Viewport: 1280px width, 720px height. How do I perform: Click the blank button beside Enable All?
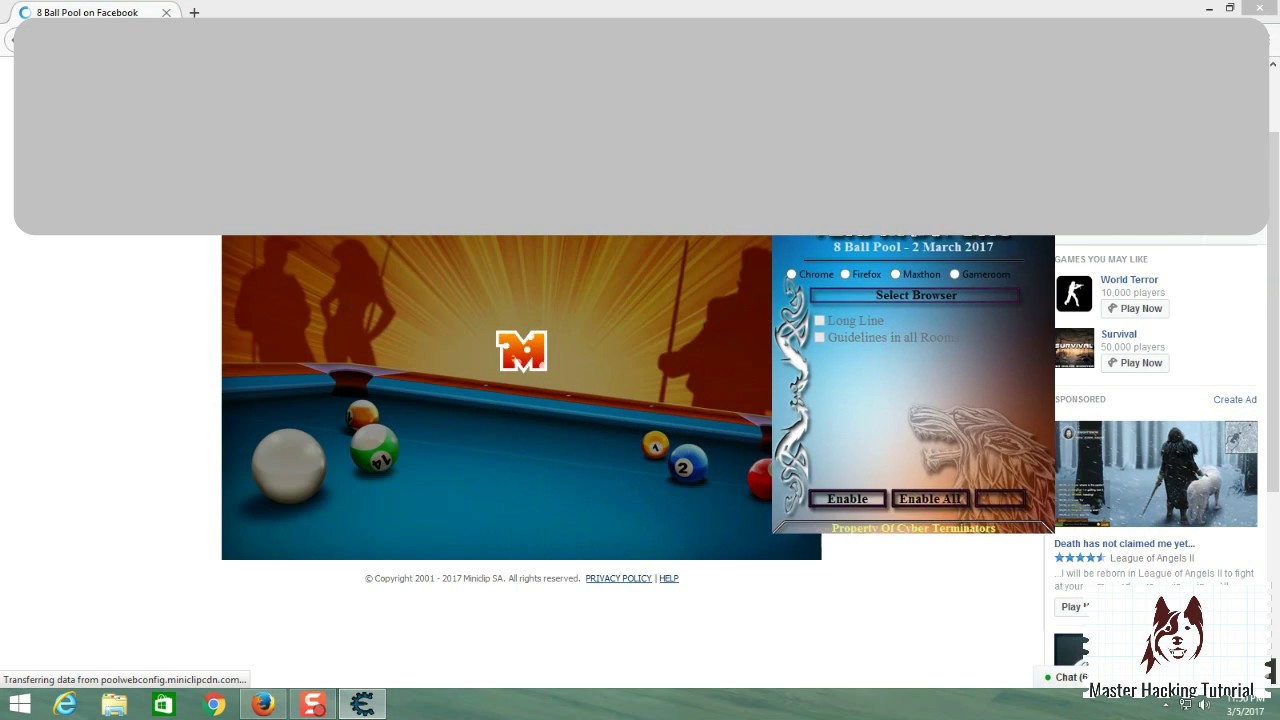(x=999, y=499)
